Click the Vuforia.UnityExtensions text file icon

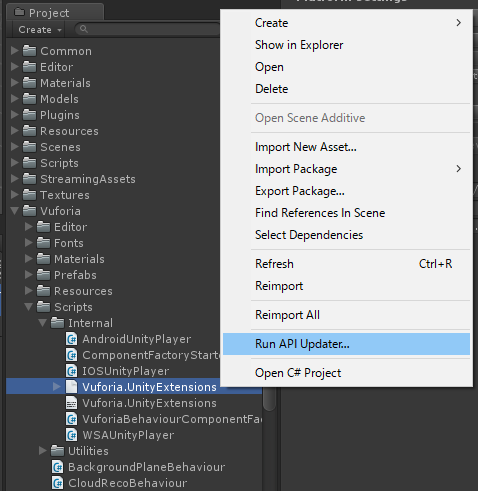[72, 403]
